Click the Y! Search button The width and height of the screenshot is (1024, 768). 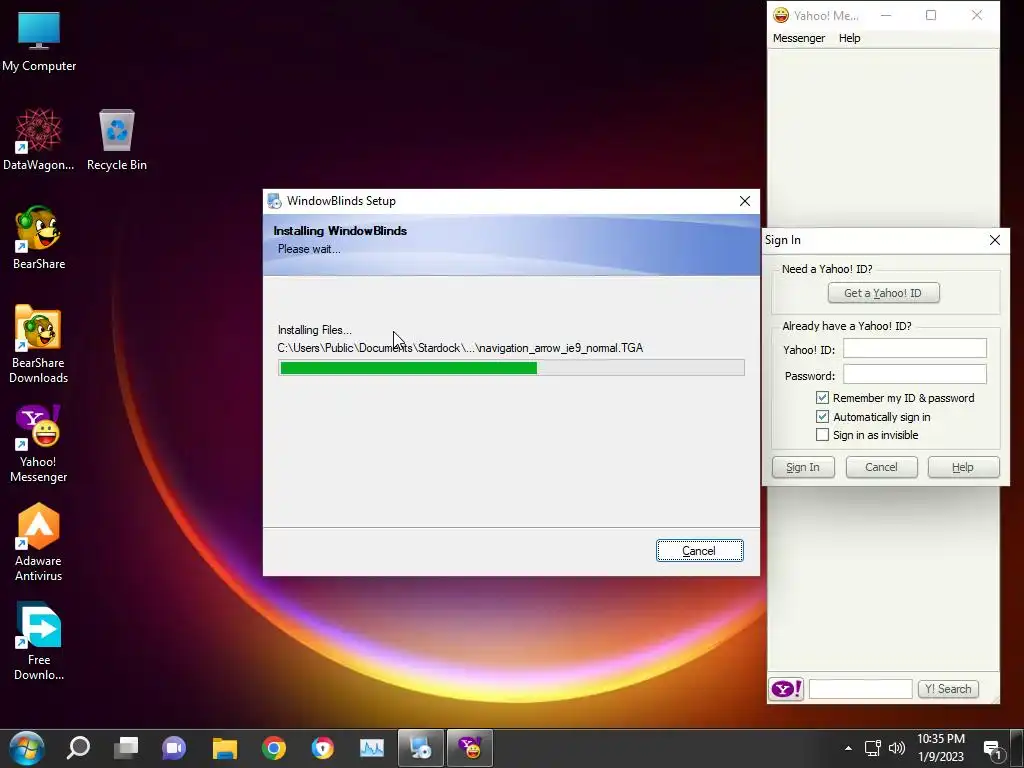point(948,689)
